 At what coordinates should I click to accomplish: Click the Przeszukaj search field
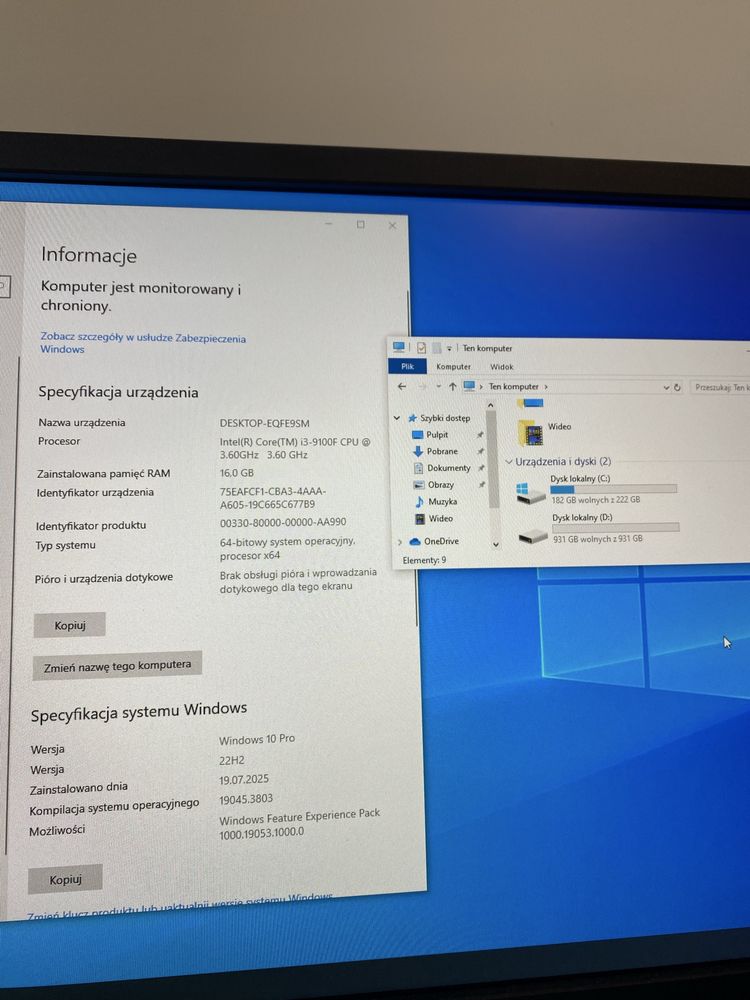click(720, 387)
